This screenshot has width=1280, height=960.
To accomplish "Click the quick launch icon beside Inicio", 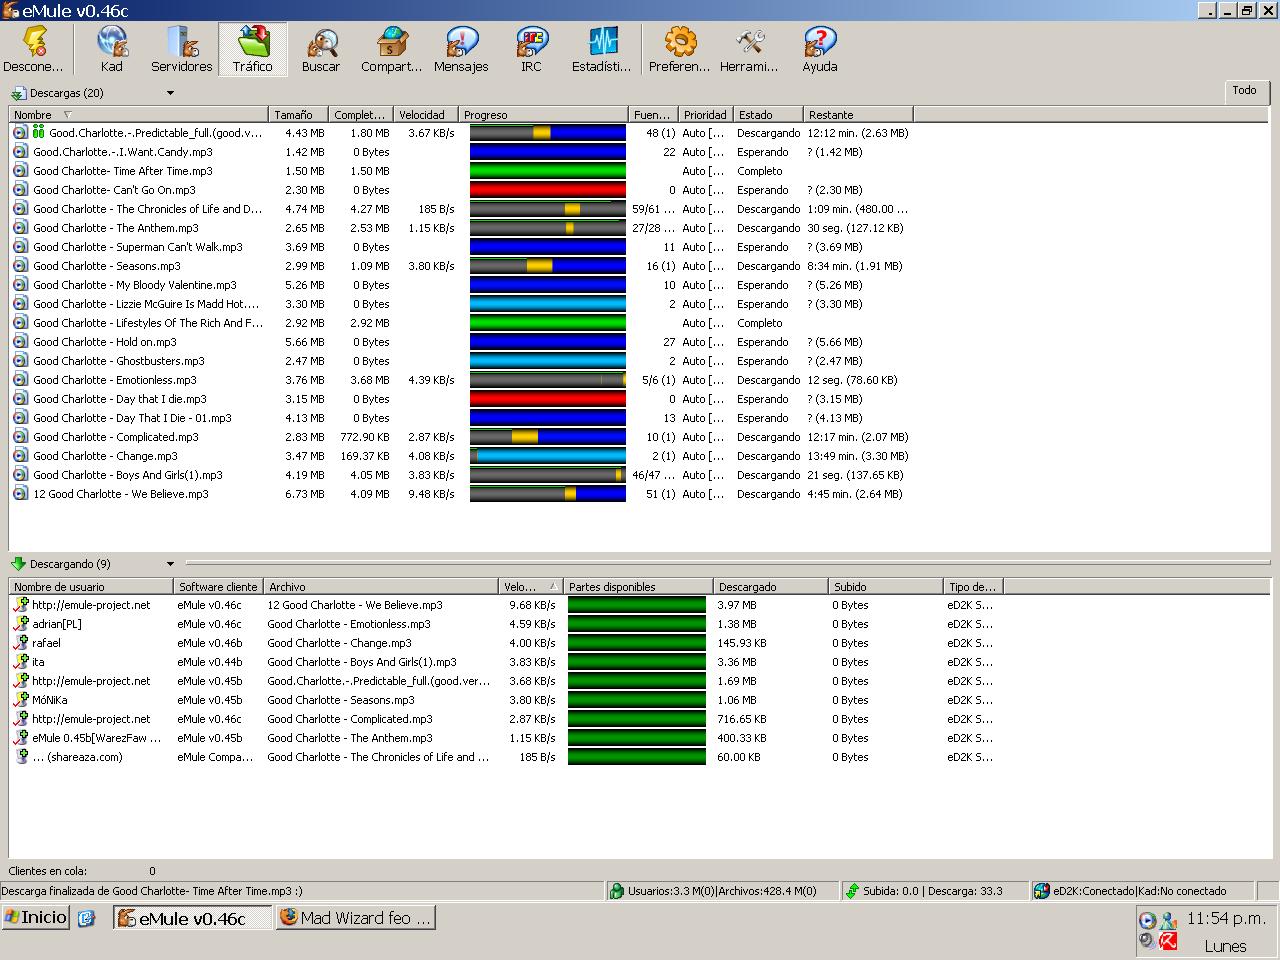I will [87, 918].
